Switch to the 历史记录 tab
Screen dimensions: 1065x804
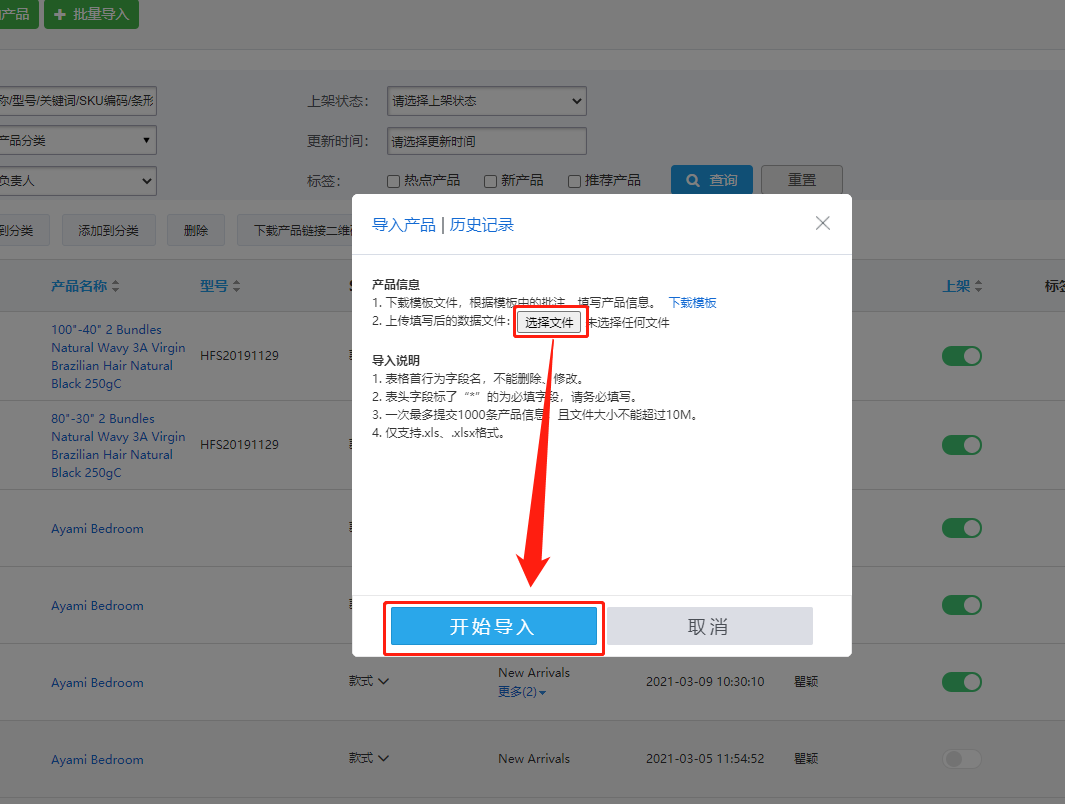pyautogui.click(x=482, y=223)
